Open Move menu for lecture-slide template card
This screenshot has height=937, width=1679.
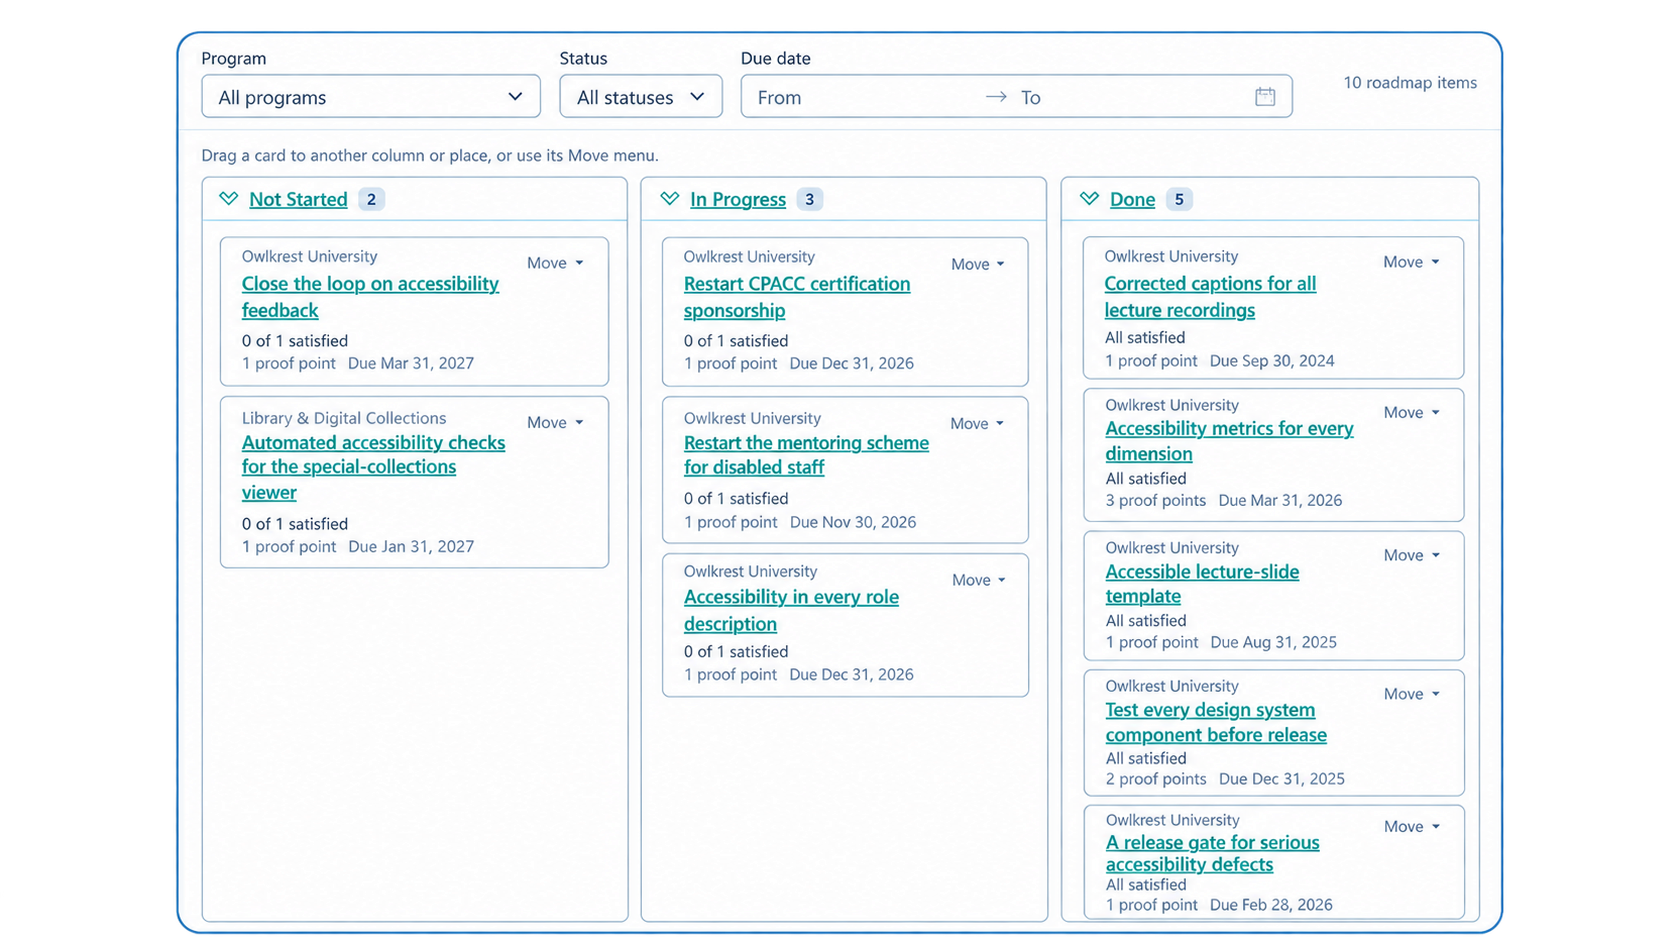[1412, 556]
